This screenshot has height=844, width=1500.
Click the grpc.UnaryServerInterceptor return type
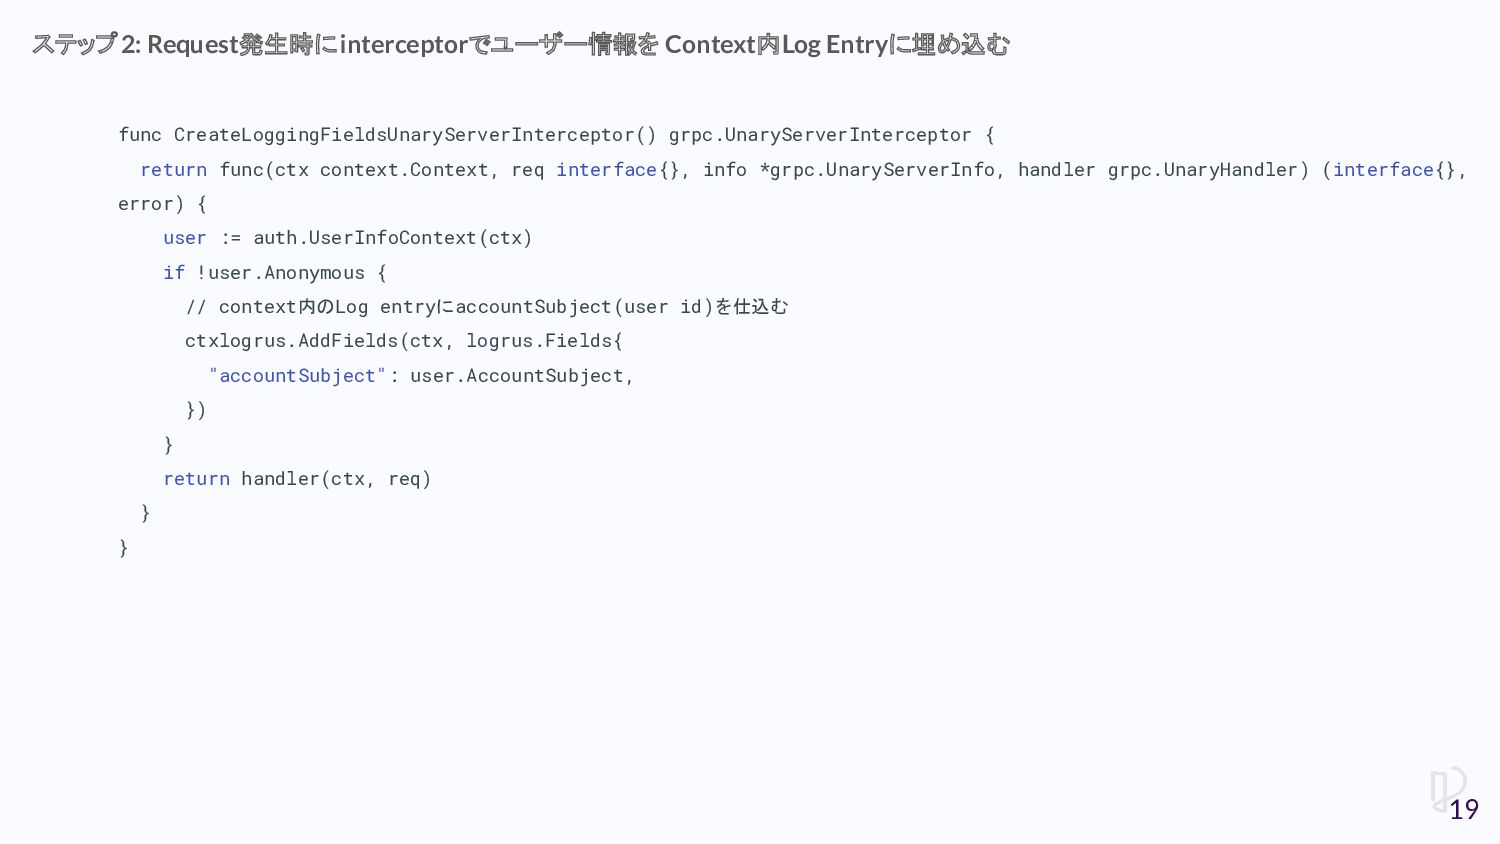pos(820,135)
